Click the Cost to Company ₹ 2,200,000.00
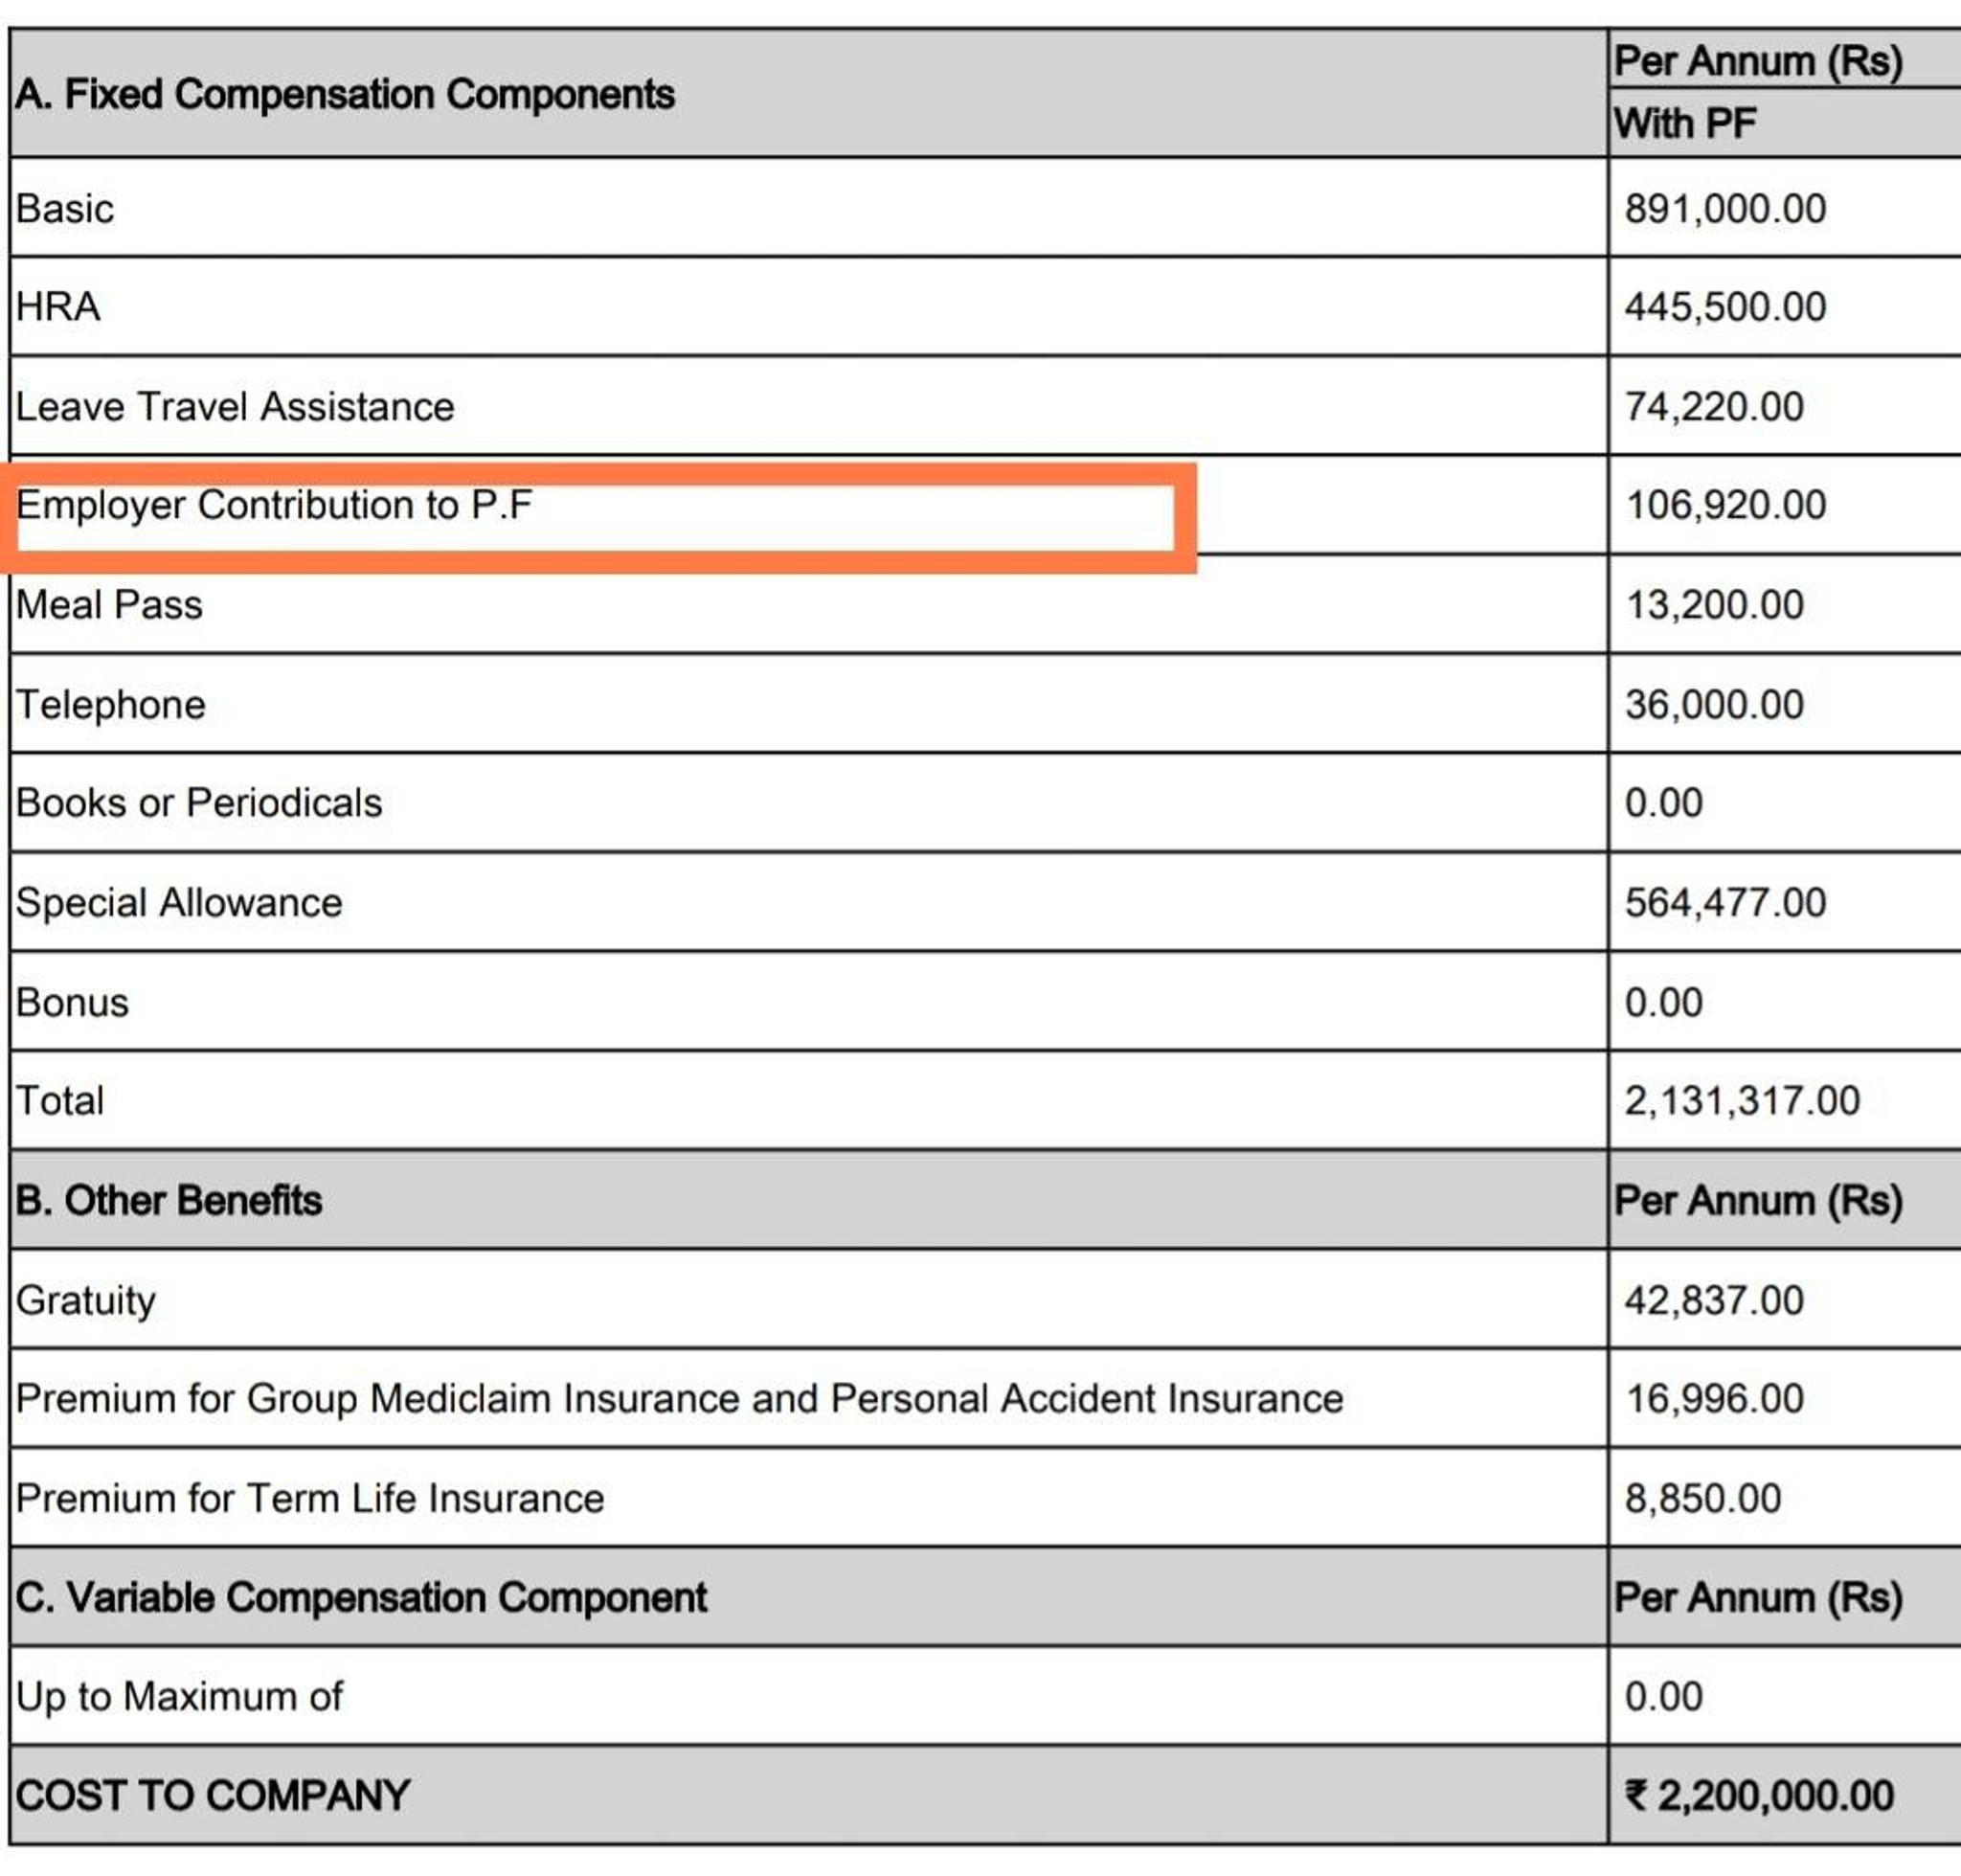The image size is (1961, 1876). [1759, 1796]
